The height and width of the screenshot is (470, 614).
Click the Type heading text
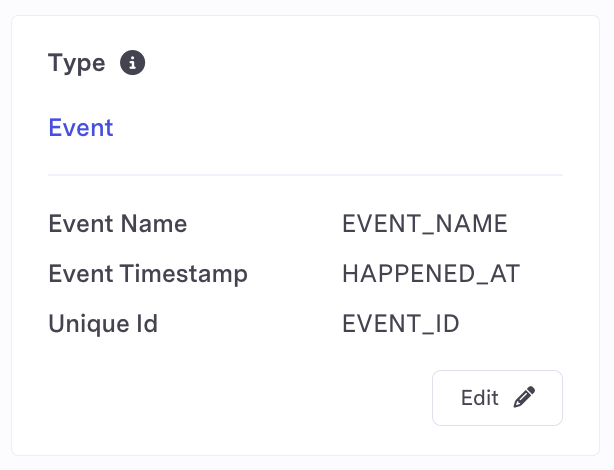(77, 63)
